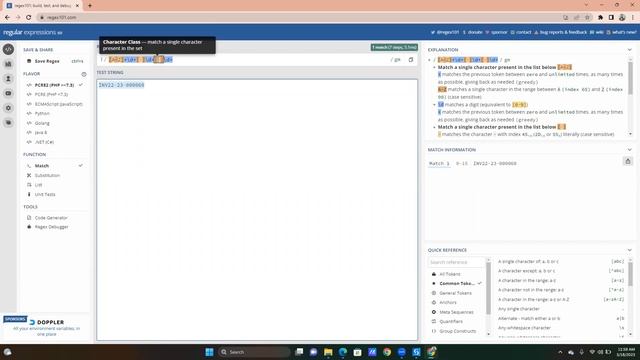
Task: Open the contact link in header
Action: pyautogui.click(x=521, y=32)
